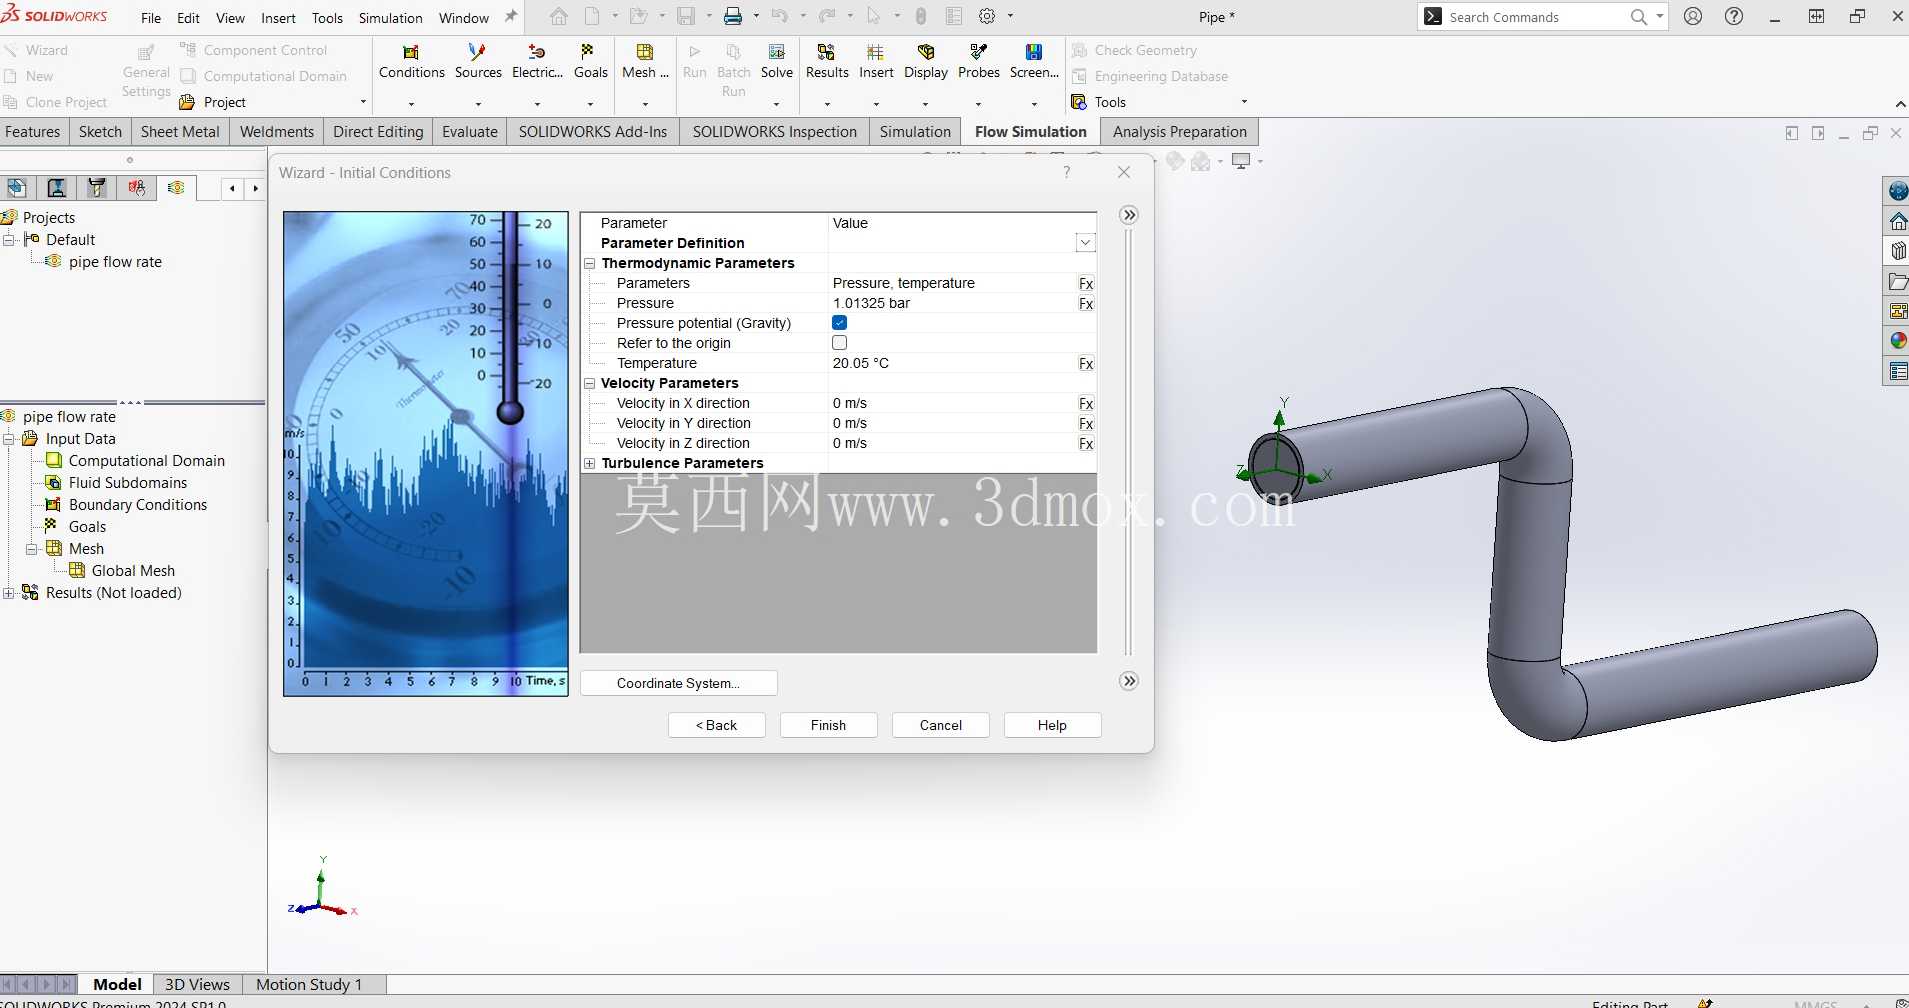Open the help question mark icon

1734,17
